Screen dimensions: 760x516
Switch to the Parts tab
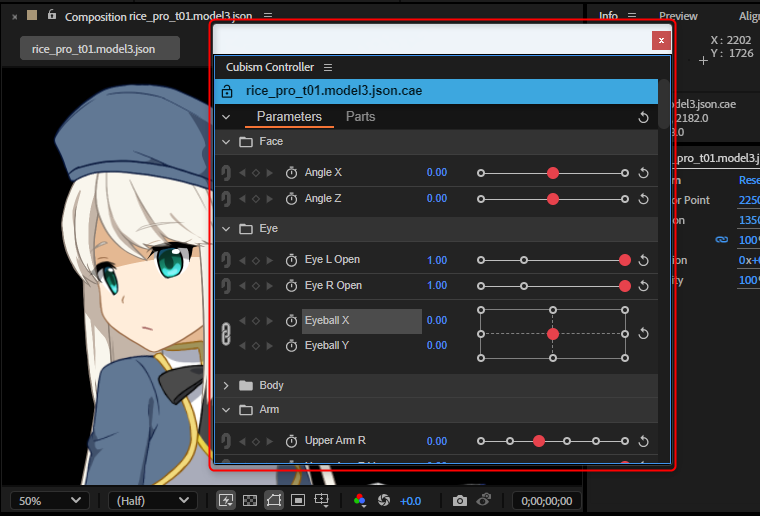coord(361,117)
